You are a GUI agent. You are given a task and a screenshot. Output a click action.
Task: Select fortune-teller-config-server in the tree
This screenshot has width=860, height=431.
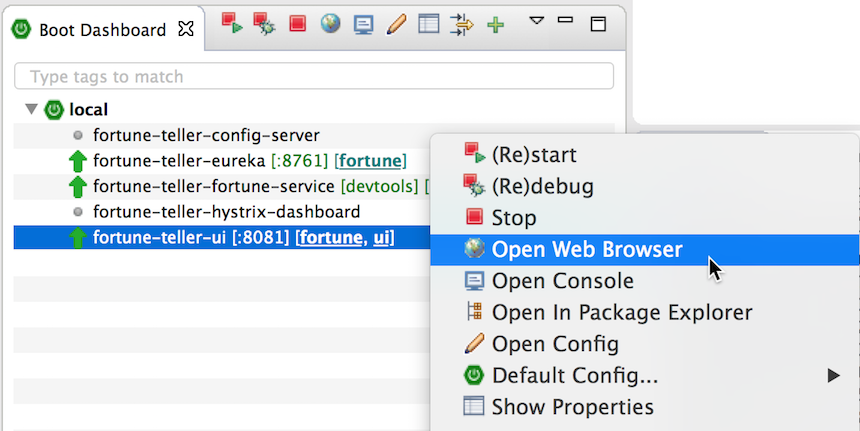click(206, 135)
